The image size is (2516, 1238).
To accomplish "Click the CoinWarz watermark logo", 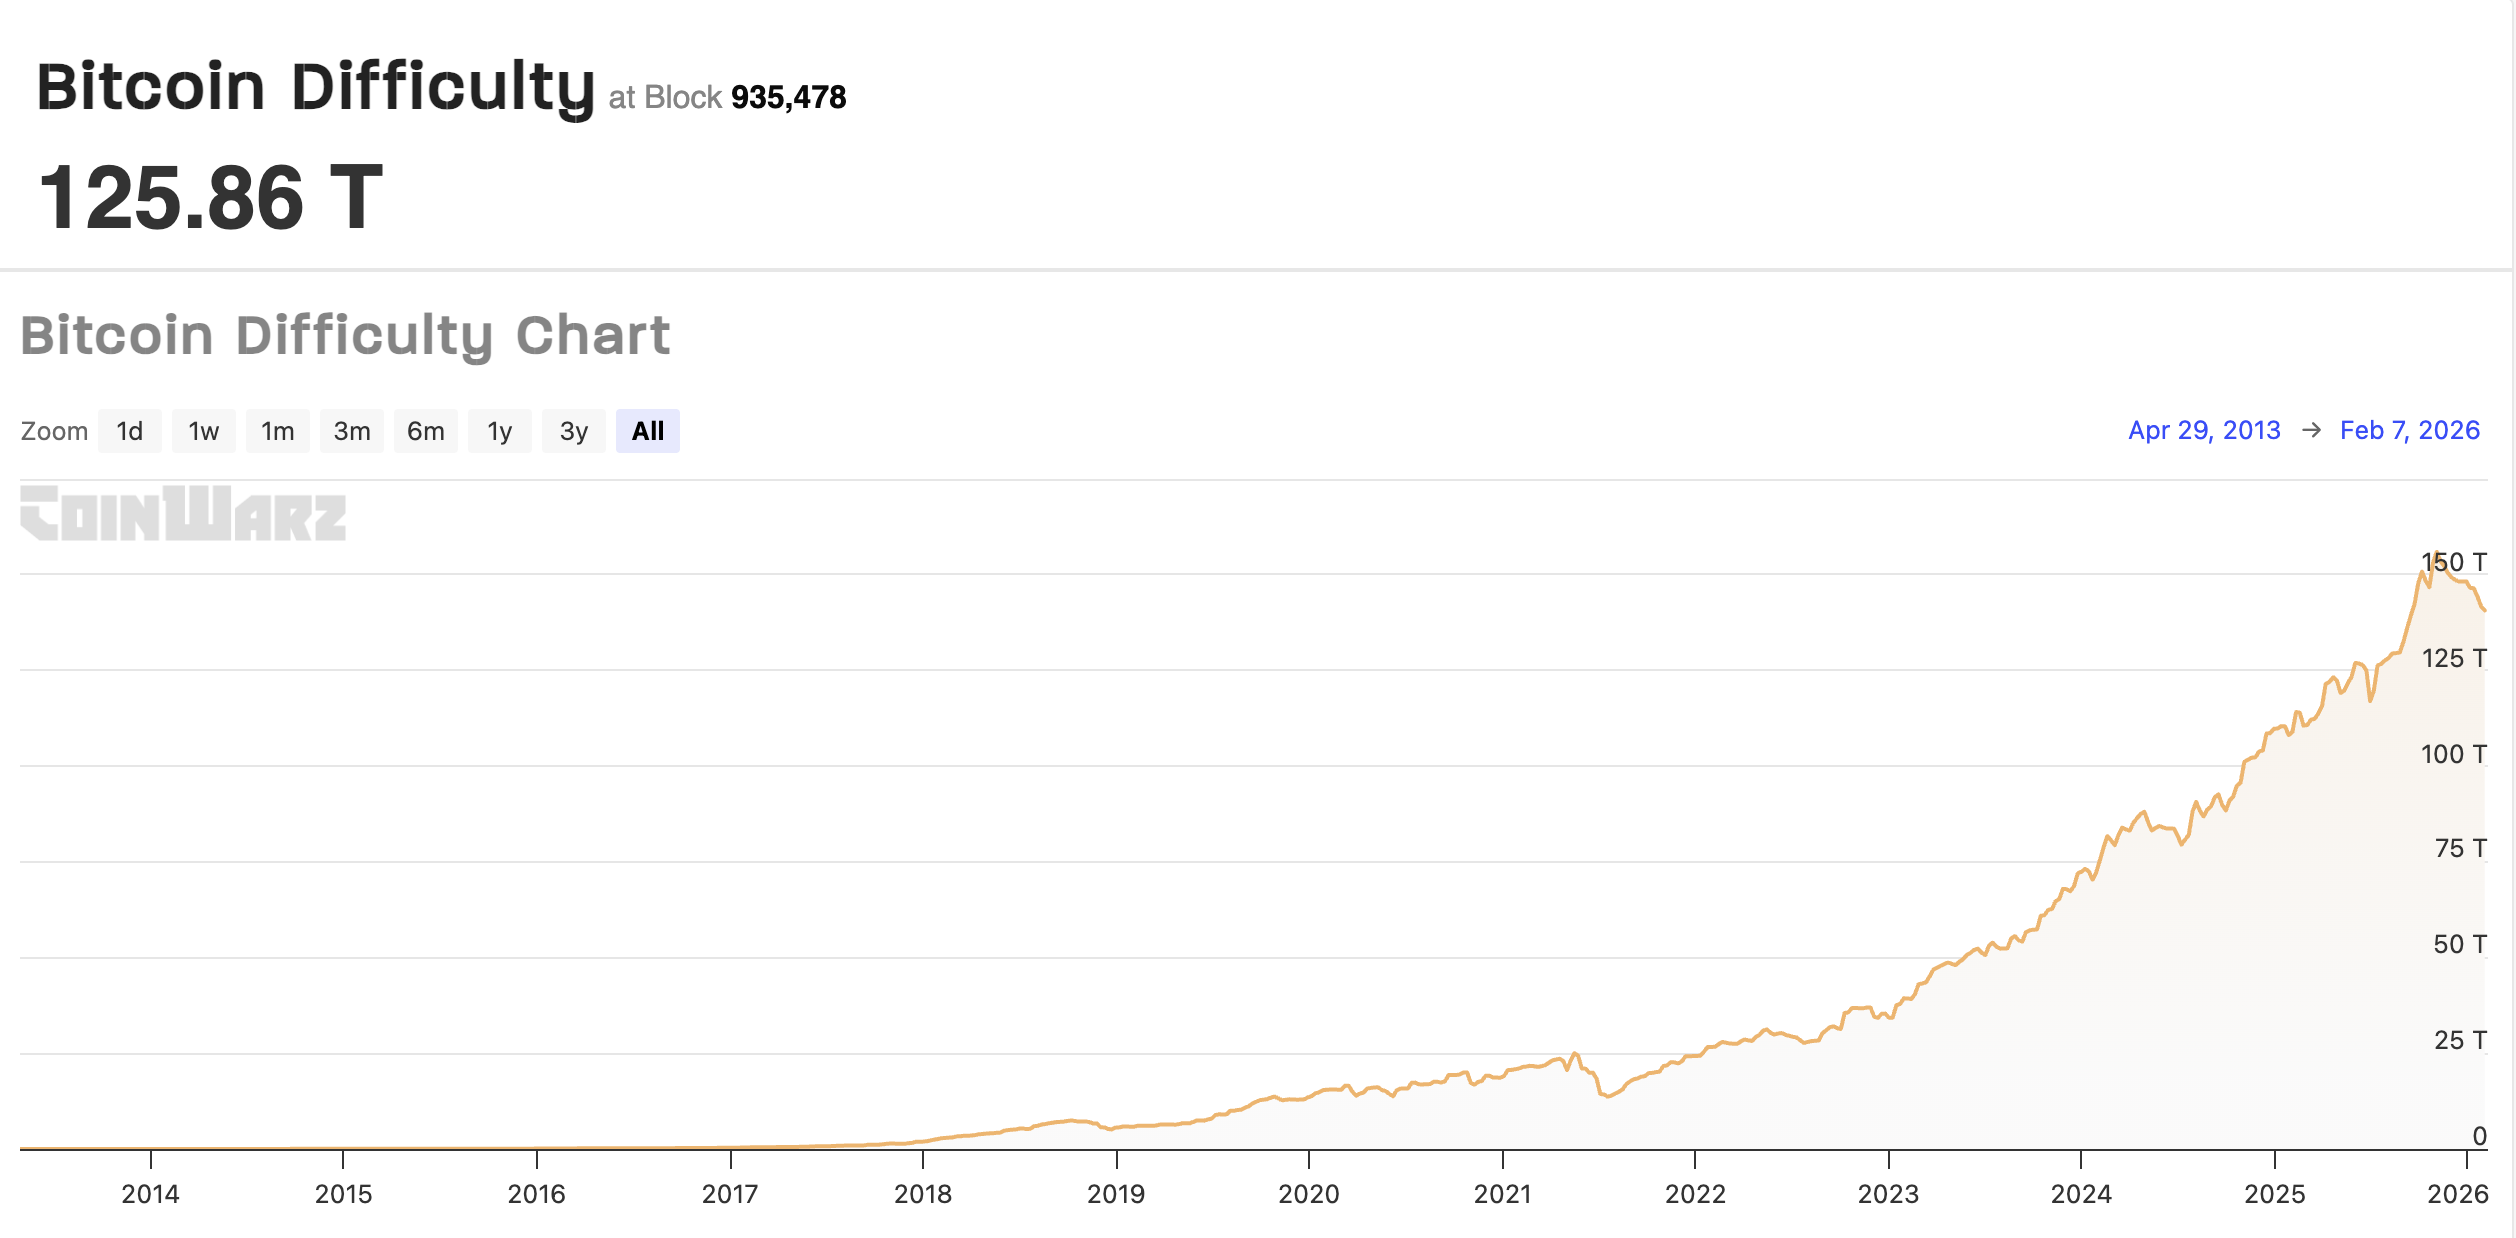I will coord(183,514).
